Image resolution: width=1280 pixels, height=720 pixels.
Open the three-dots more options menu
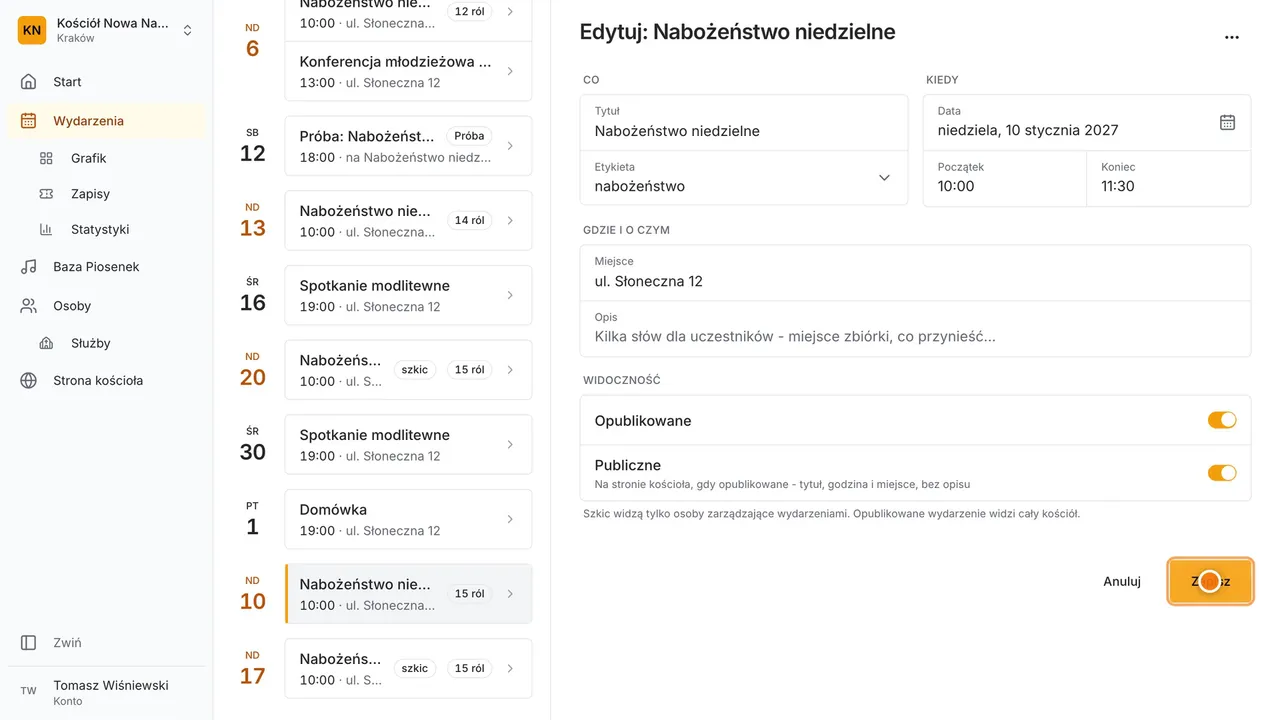1232,37
